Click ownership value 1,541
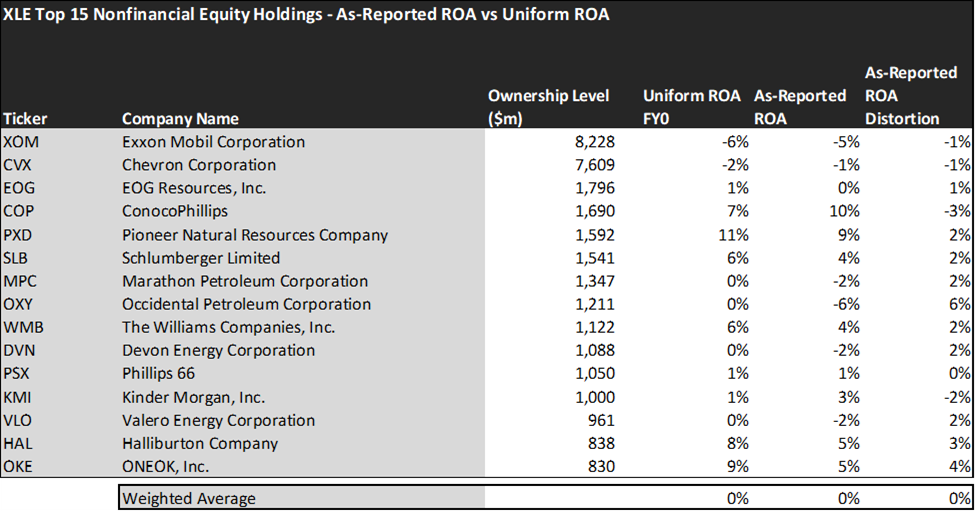 click(595, 259)
